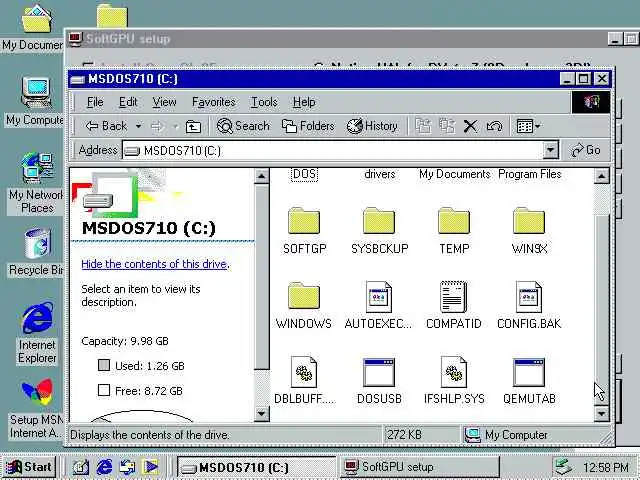Click the Forward arrow toolbar button
The width and height of the screenshot is (640, 480).
coord(157,127)
